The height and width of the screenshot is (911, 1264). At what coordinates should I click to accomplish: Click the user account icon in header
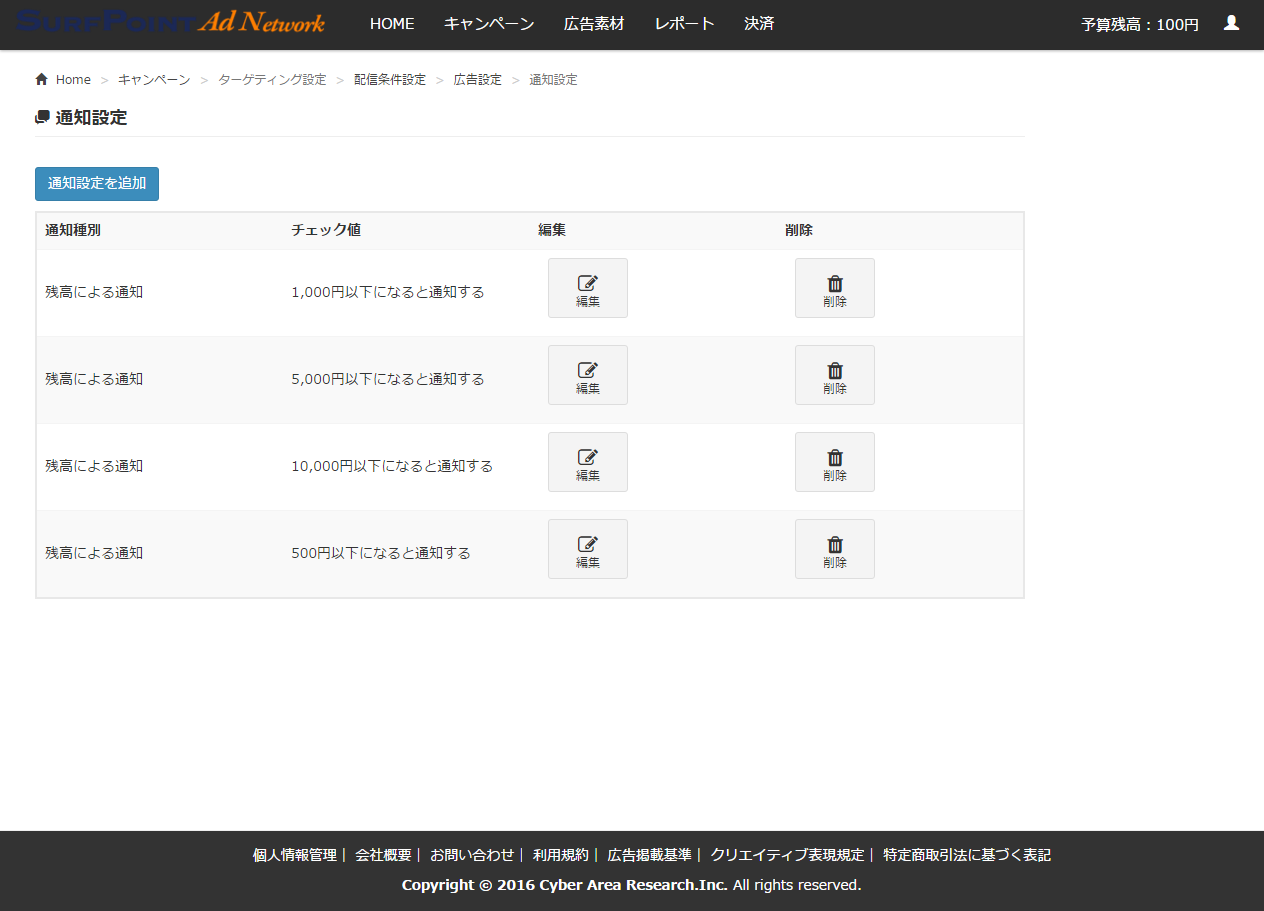[1231, 22]
